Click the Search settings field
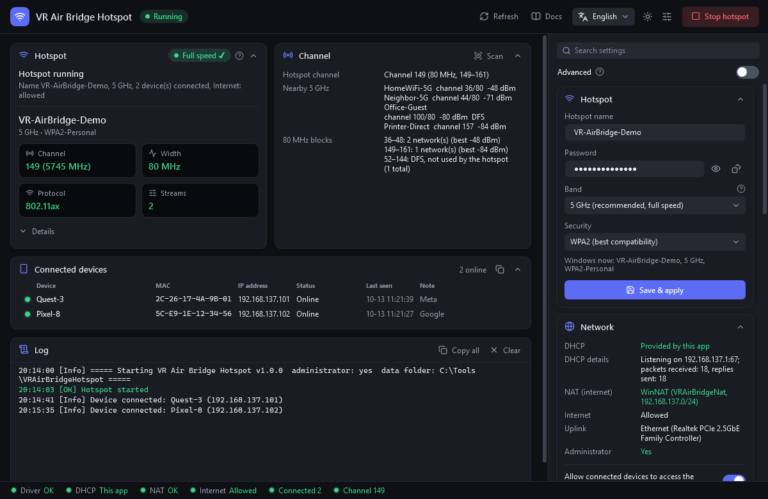Viewport: 768px width, 499px height. click(x=658, y=50)
